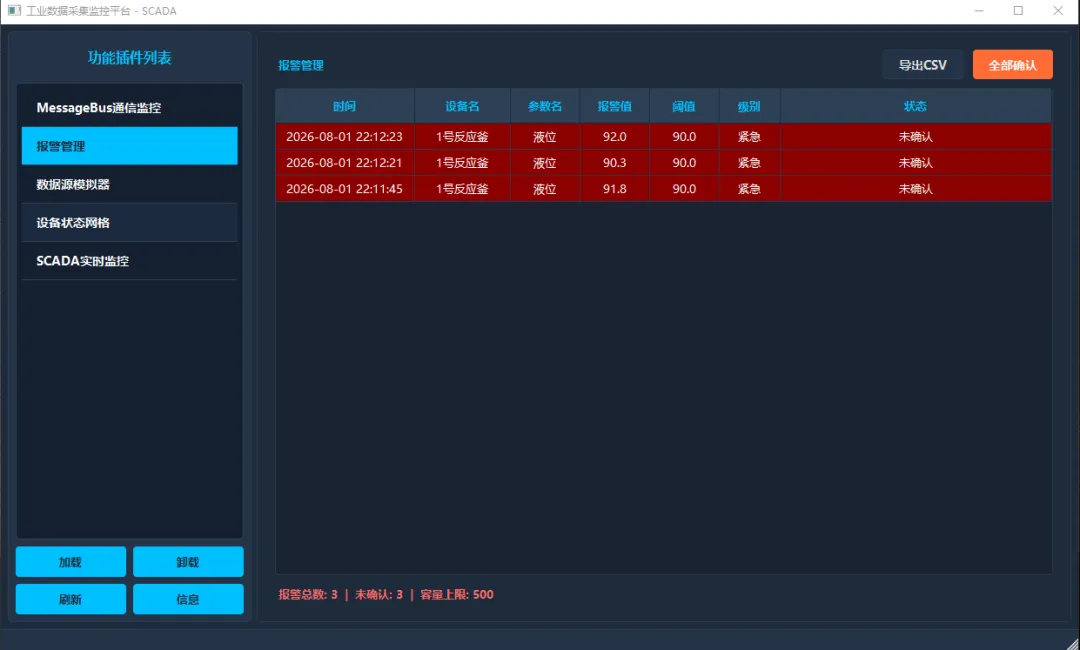Image resolution: width=1080 pixels, height=650 pixels.
Task: Click the 信息 button
Action: [x=188, y=599]
